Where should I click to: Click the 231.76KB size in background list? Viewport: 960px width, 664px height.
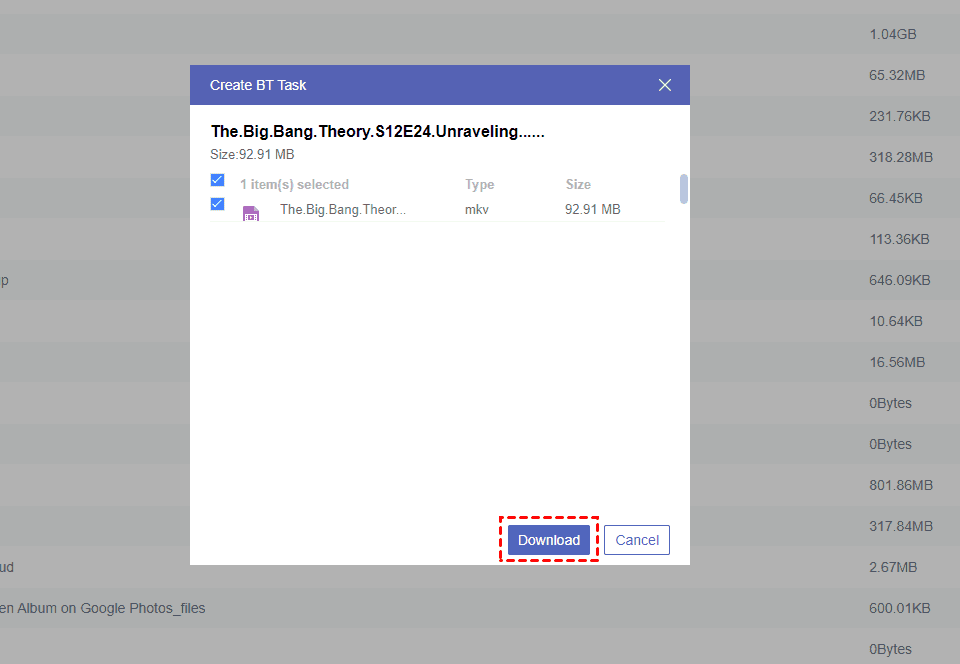pyautogui.click(x=899, y=116)
